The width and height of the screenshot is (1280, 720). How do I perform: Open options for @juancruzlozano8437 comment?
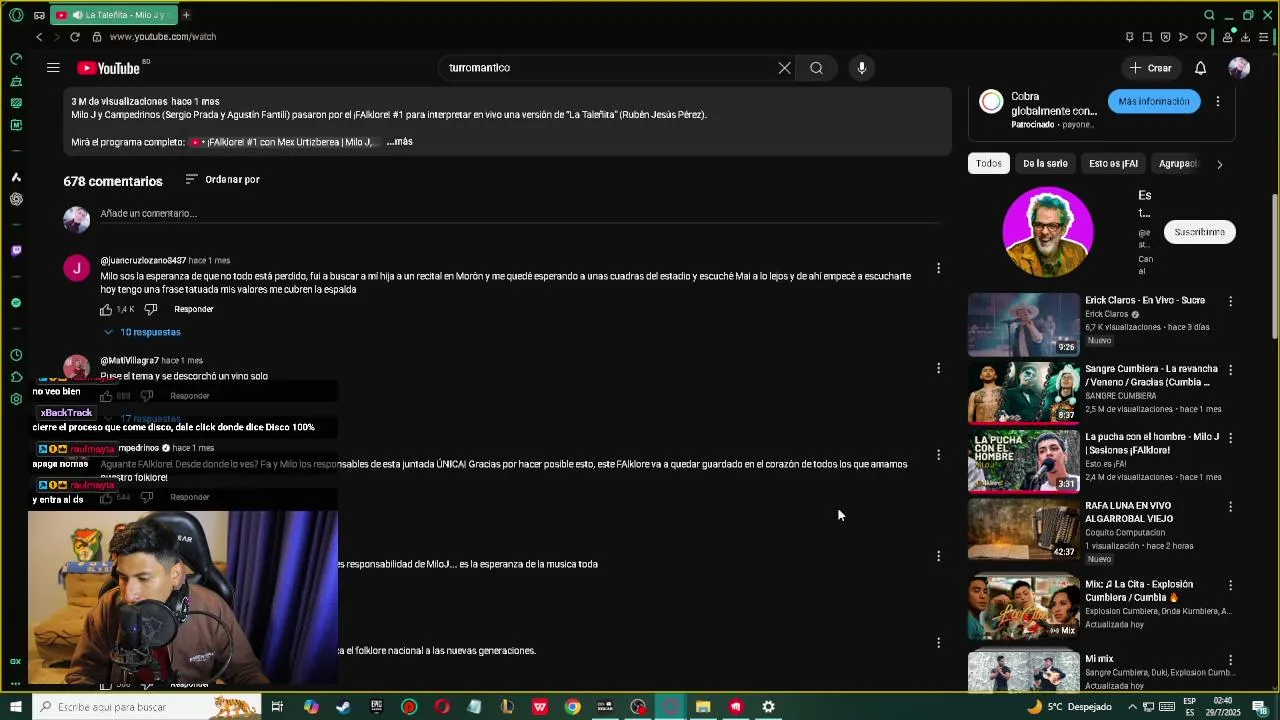click(x=938, y=268)
